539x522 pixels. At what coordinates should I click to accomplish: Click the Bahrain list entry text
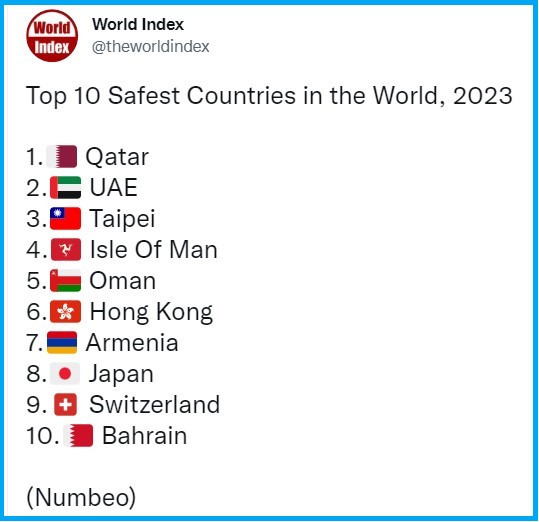coord(145,436)
